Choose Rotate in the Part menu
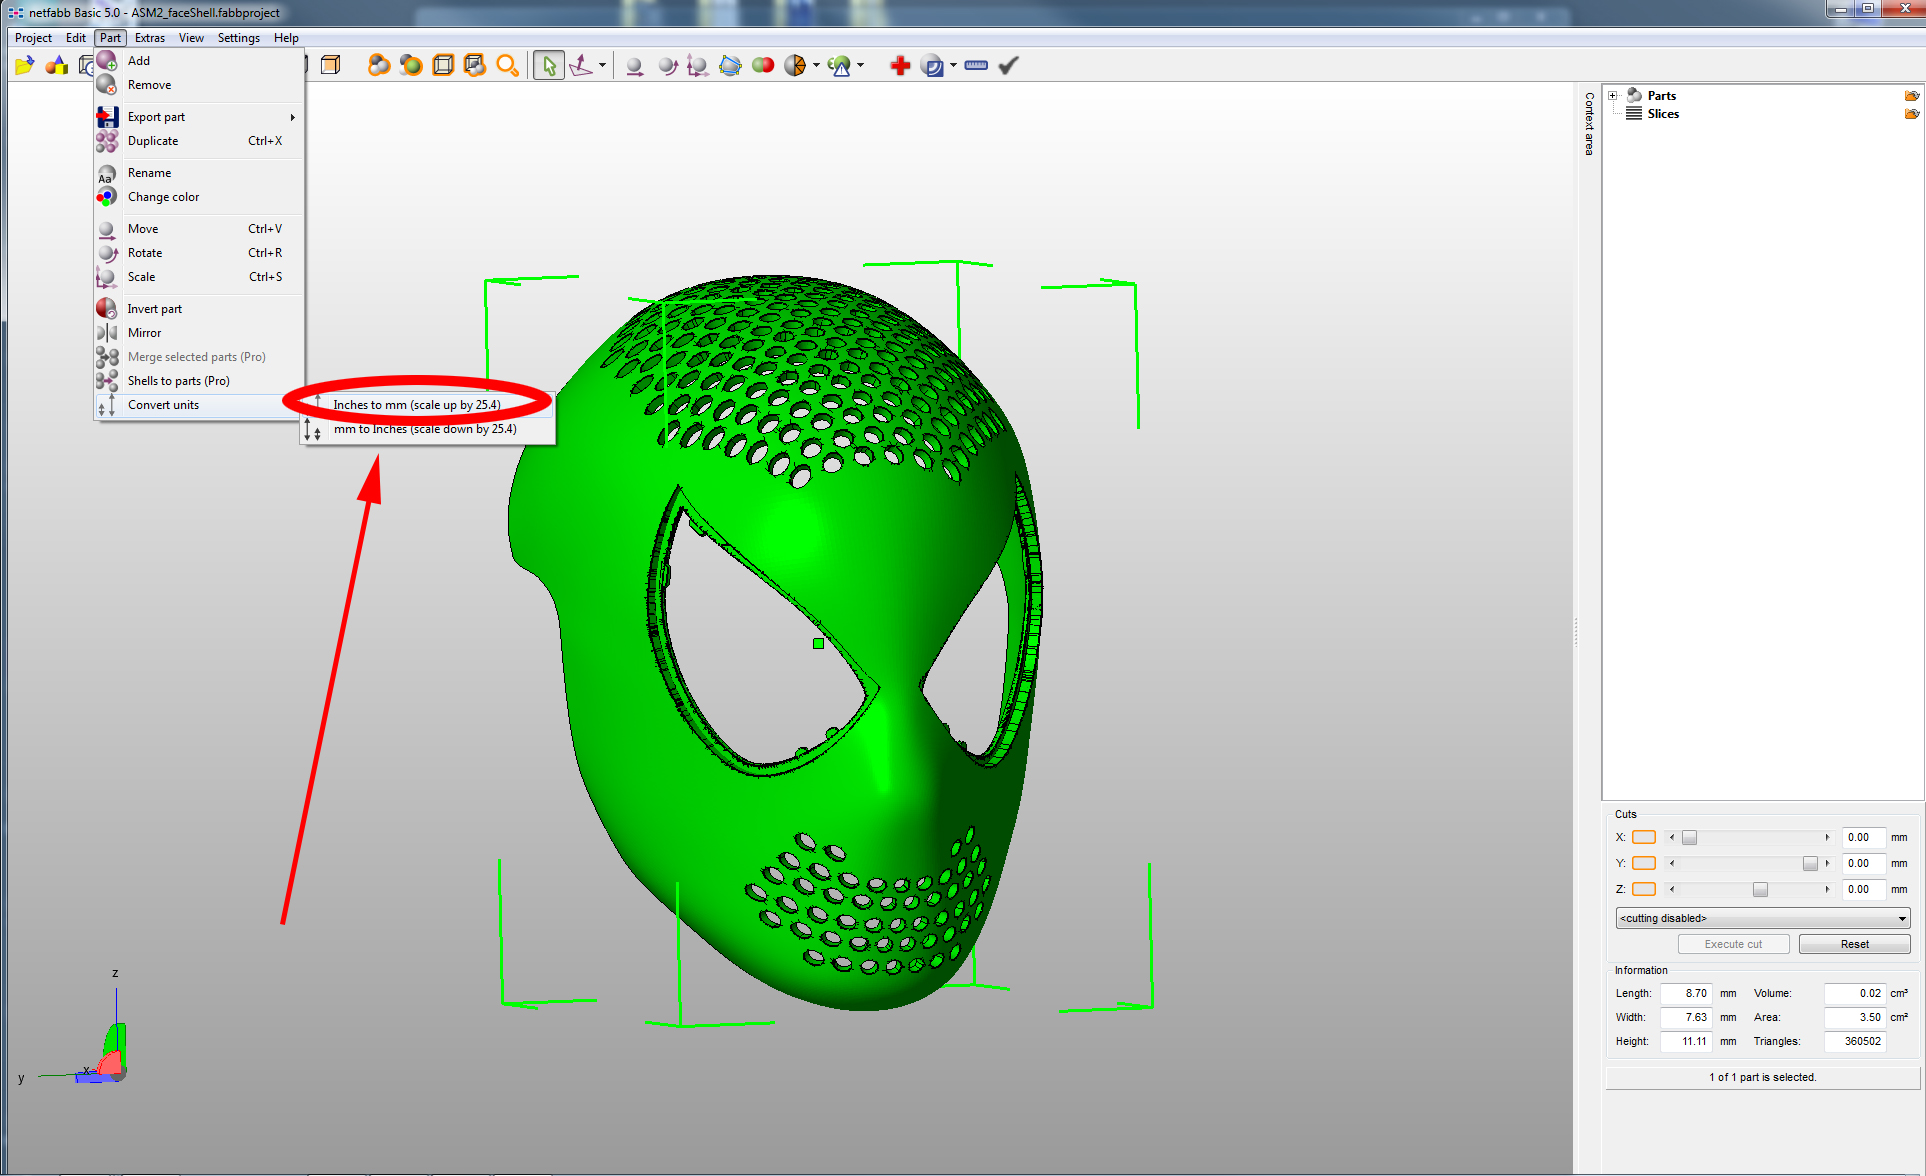This screenshot has width=1926, height=1176. tap(199, 253)
